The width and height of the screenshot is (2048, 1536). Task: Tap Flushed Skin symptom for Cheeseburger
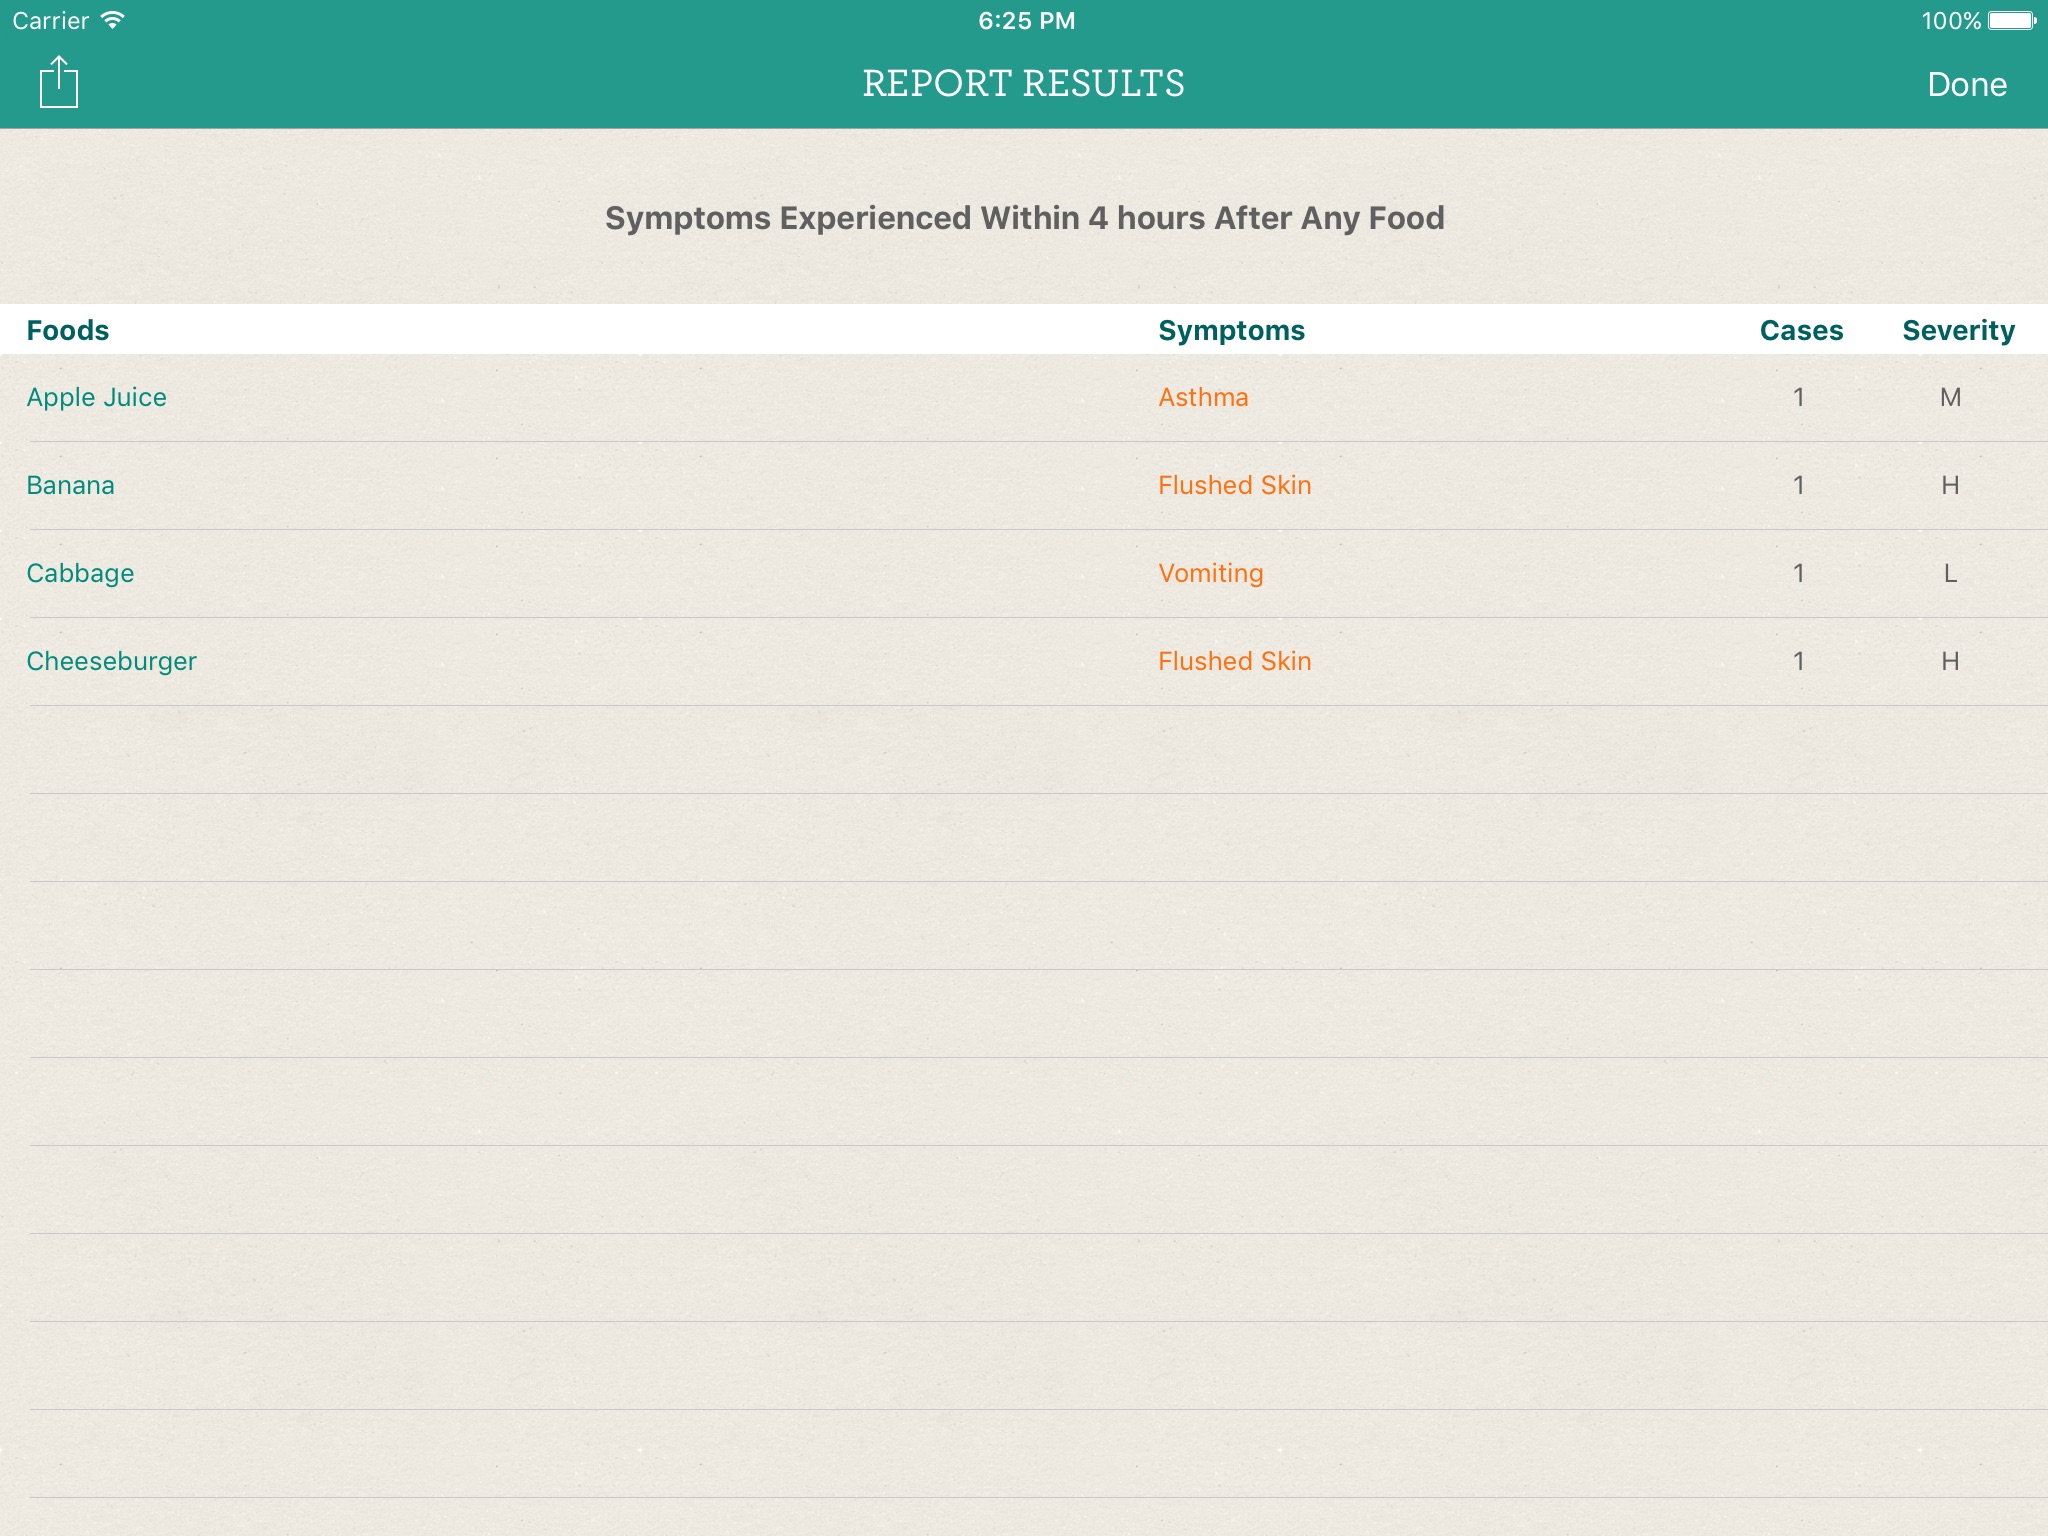click(1234, 661)
